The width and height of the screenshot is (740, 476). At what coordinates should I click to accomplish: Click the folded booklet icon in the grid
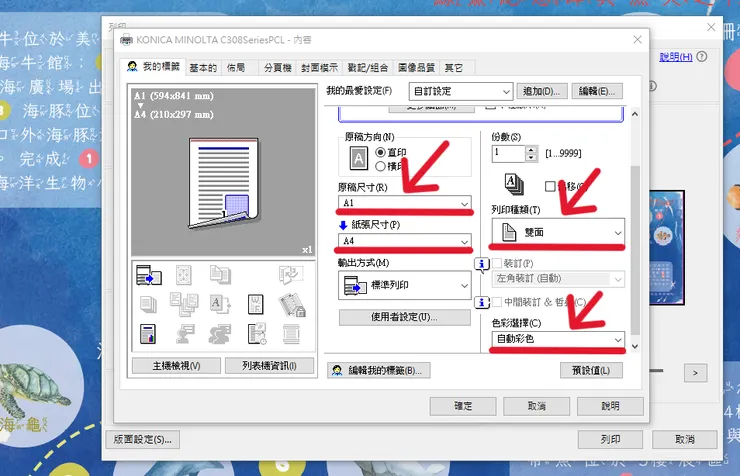pos(291,275)
